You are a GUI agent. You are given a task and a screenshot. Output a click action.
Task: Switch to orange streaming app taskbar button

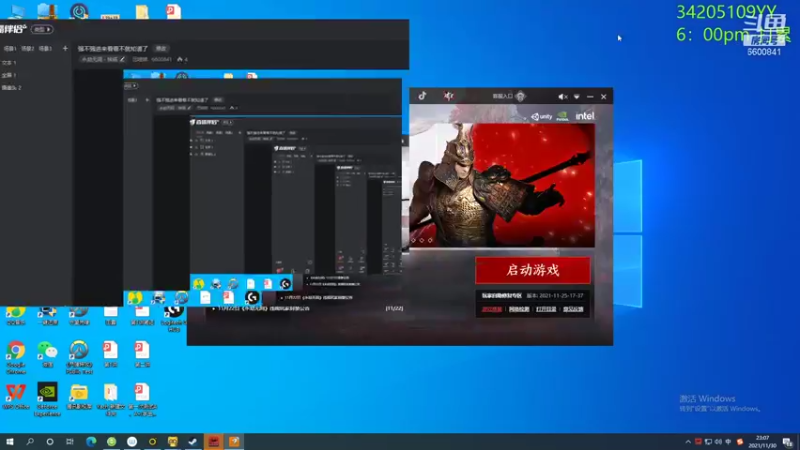pyautogui.click(x=234, y=441)
